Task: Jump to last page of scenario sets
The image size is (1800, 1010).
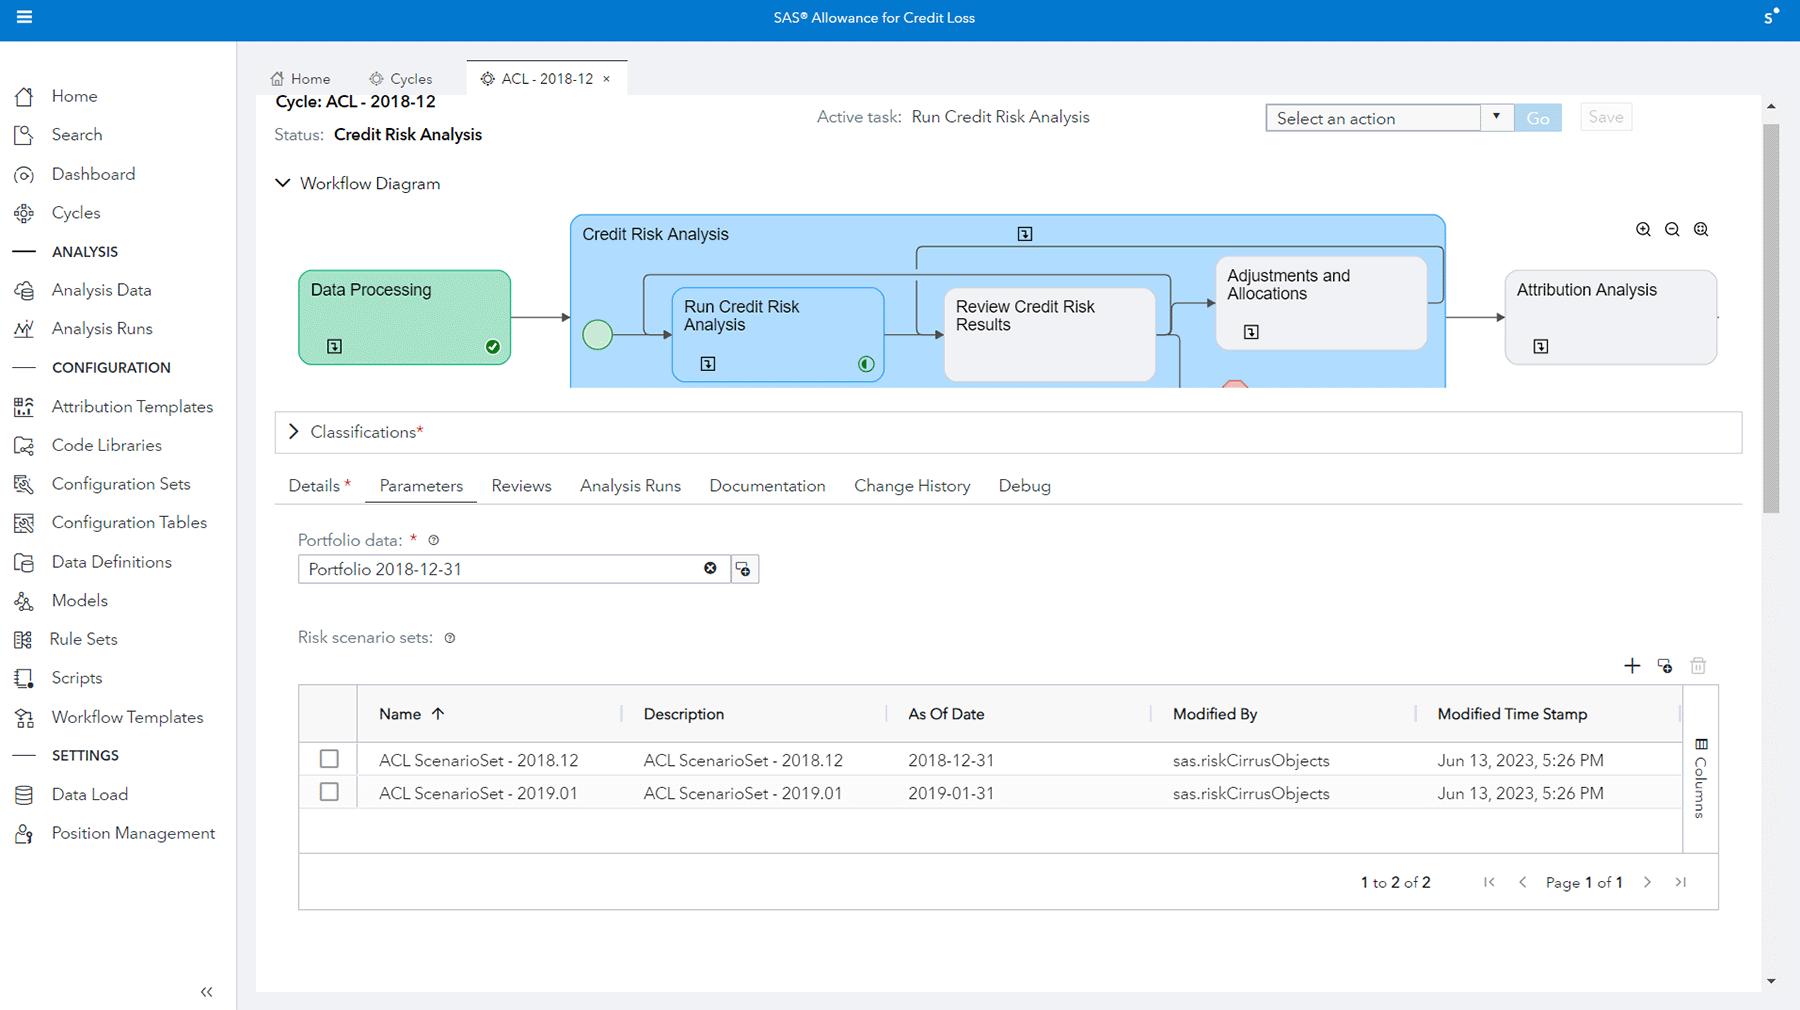Action: (1681, 882)
